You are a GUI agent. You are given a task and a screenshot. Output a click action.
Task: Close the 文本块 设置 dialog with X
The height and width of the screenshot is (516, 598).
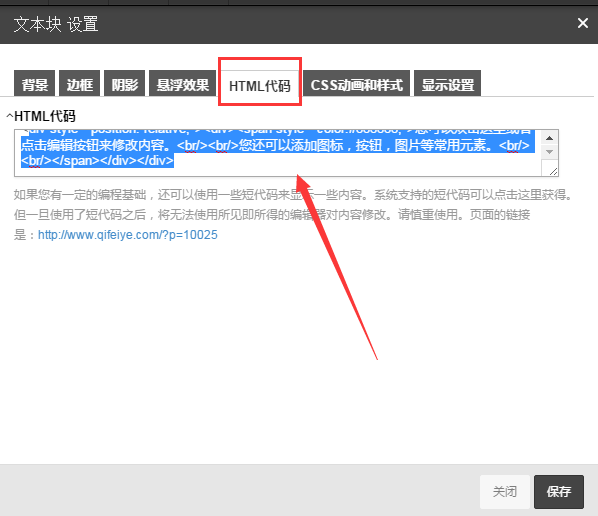coord(582,23)
